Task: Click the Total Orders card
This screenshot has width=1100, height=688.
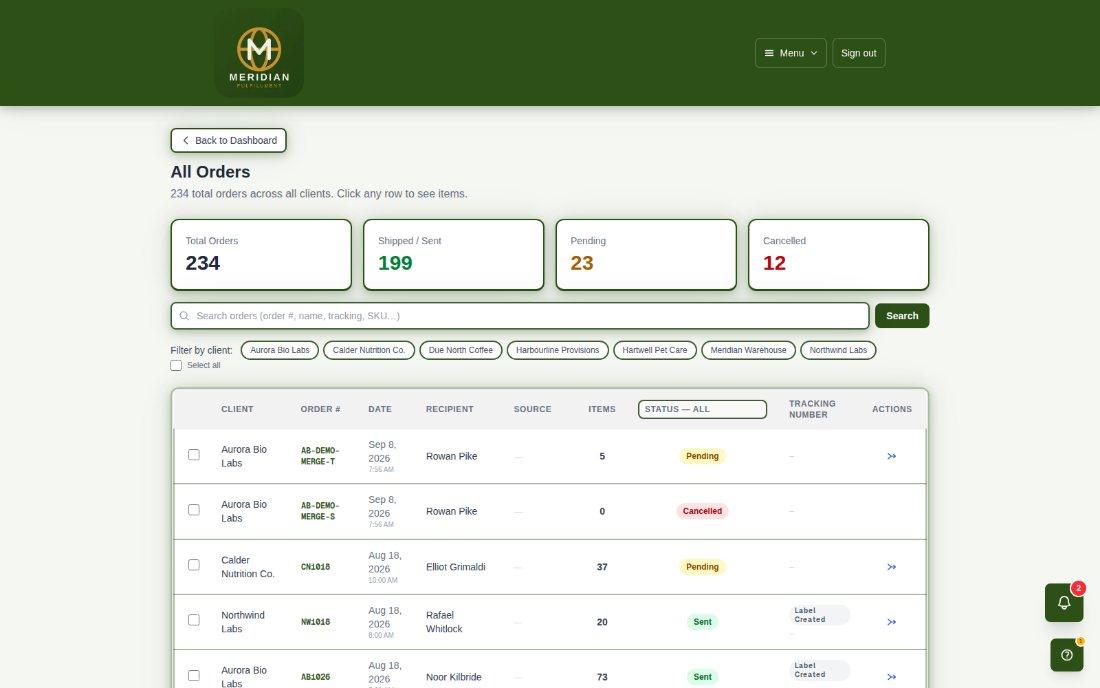Action: [x=261, y=255]
